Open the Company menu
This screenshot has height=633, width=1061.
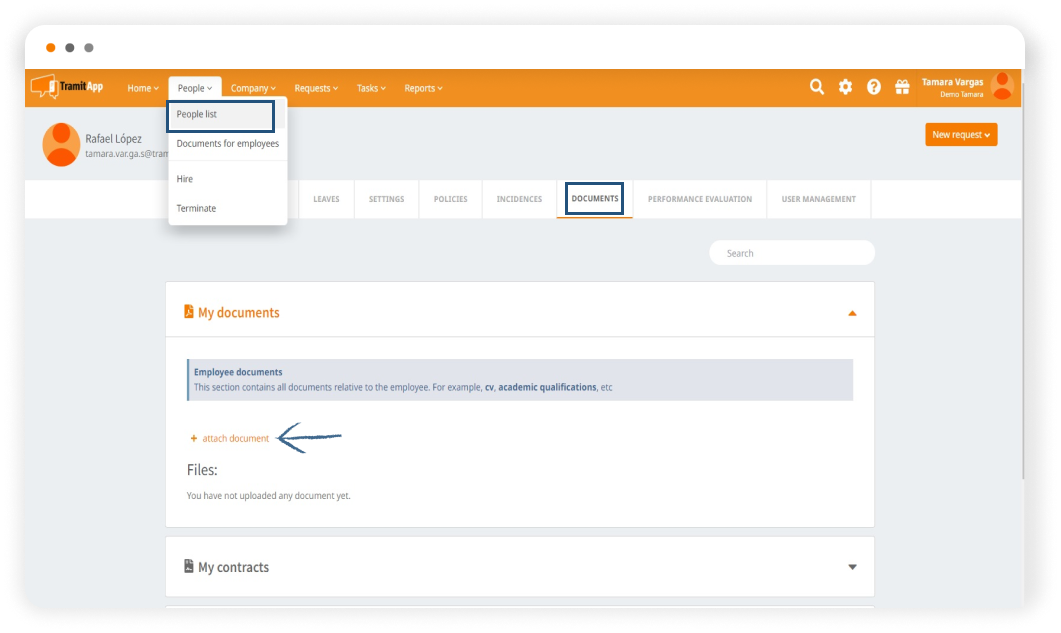tap(253, 88)
